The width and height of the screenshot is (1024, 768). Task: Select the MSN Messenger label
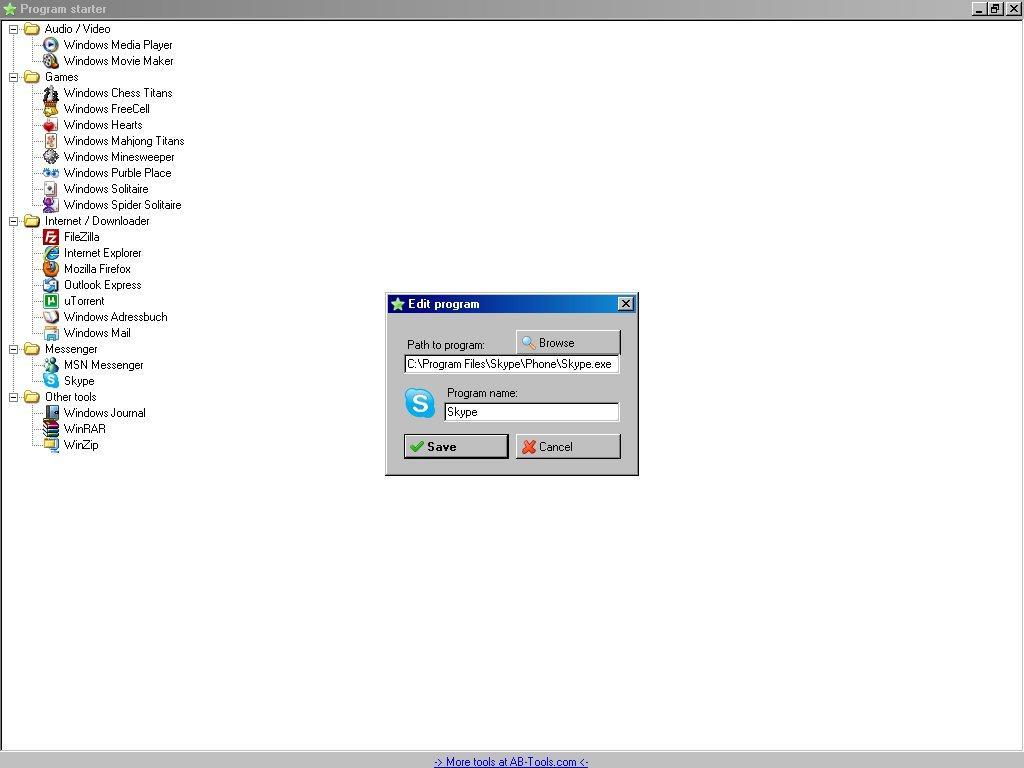click(x=104, y=365)
